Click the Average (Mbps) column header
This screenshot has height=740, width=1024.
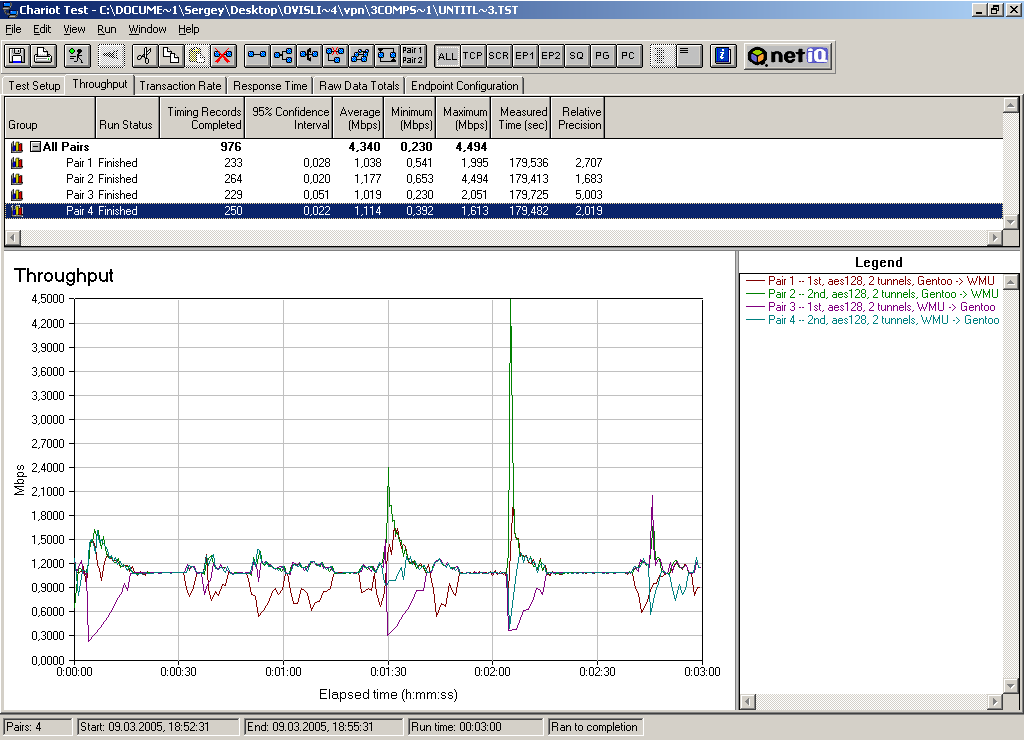[x=359, y=118]
